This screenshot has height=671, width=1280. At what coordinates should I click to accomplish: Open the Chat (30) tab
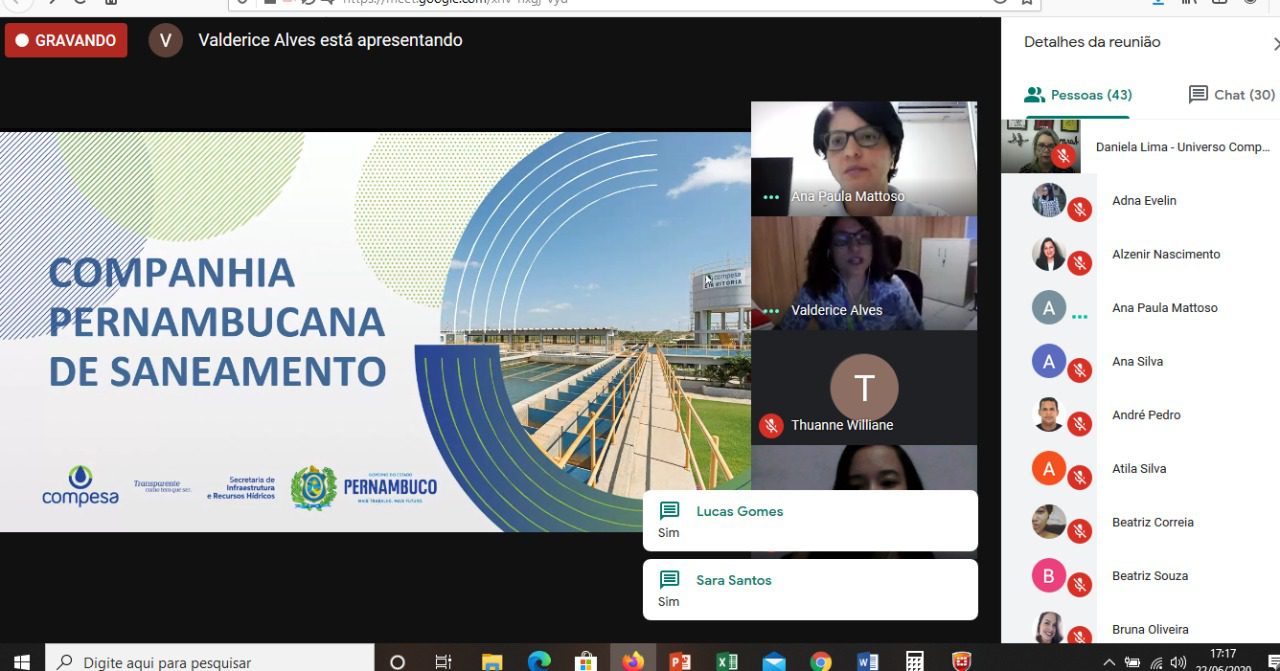pyautogui.click(x=1231, y=95)
